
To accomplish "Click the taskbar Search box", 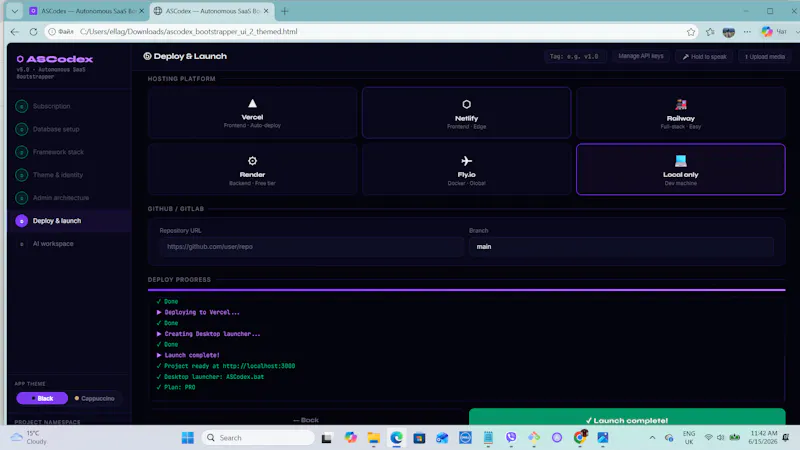I will 259,438.
